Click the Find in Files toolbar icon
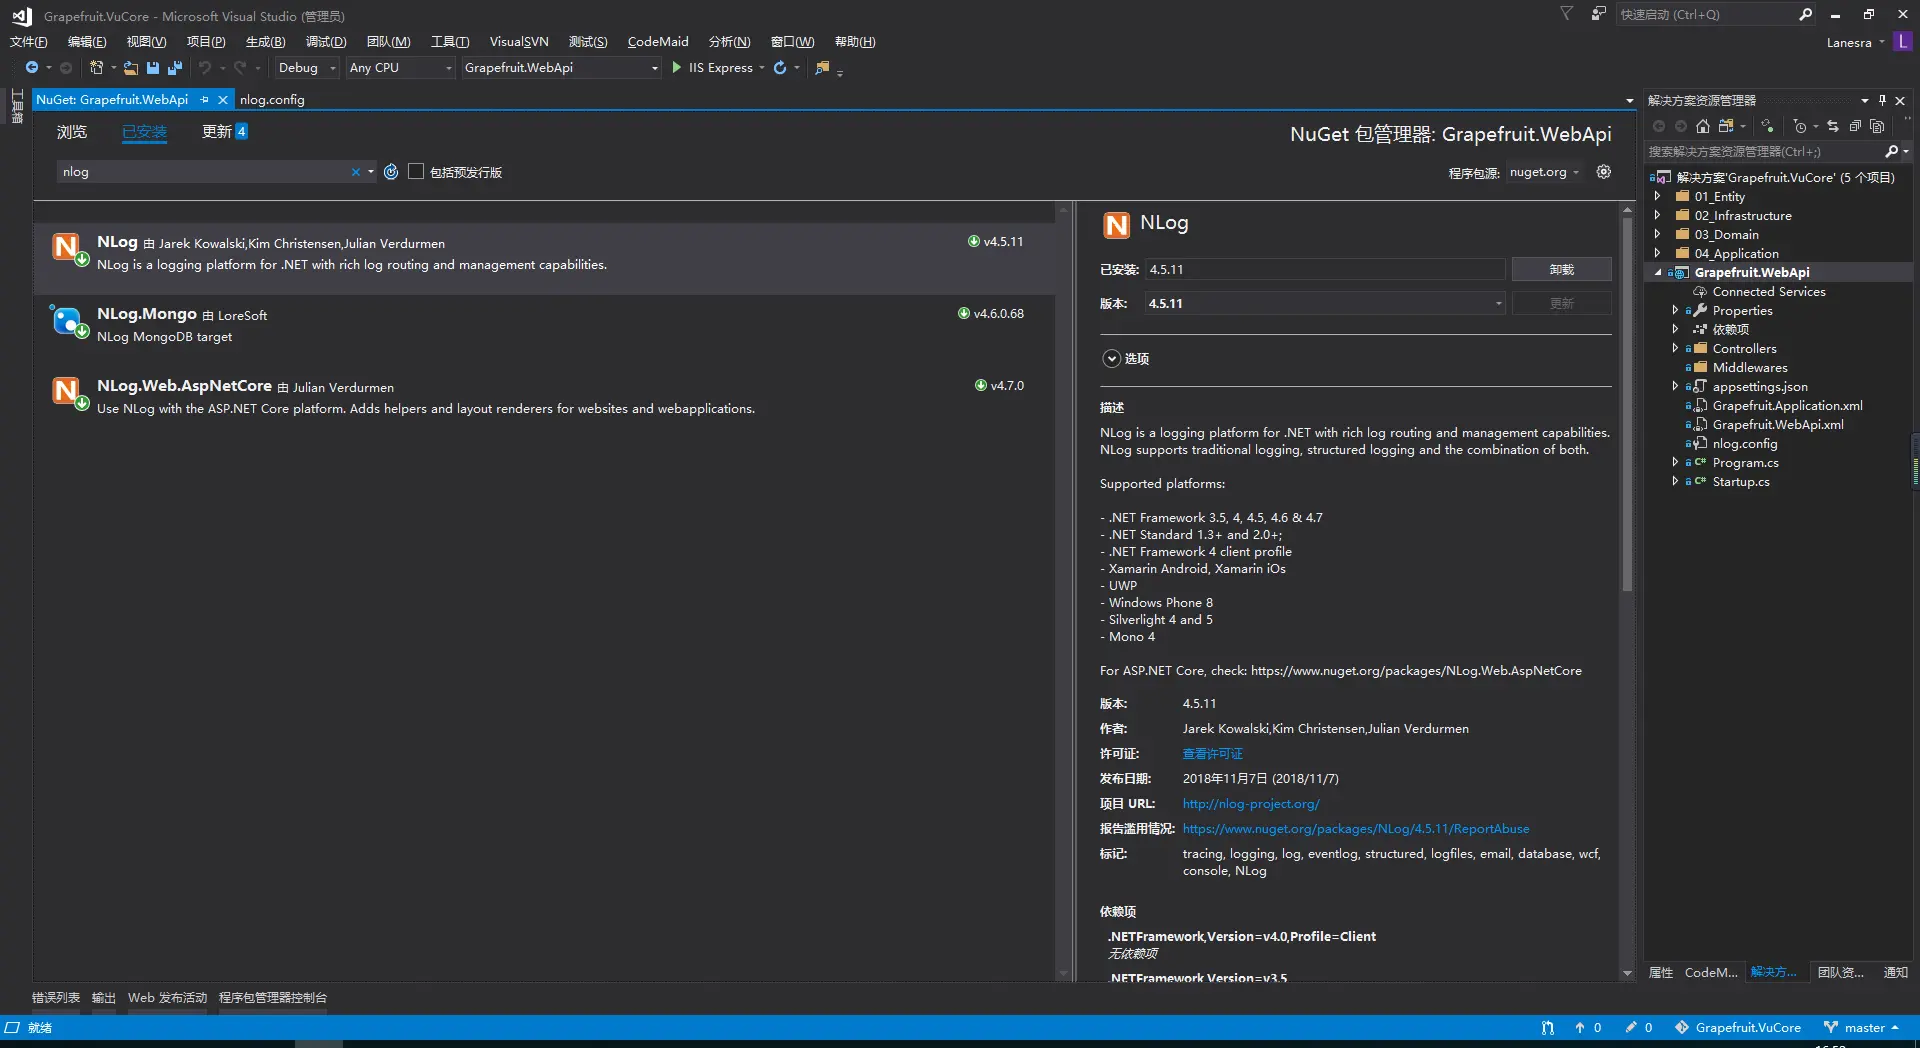 click(x=822, y=68)
